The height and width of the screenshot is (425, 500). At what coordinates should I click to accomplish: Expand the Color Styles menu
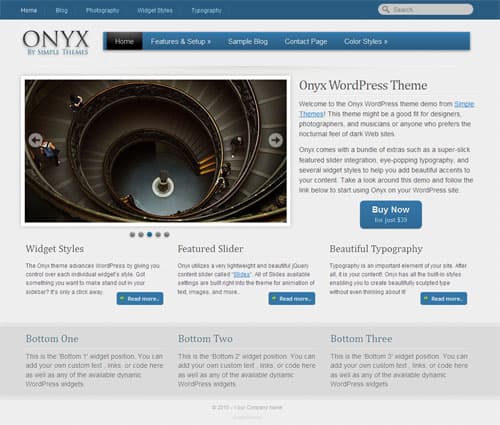coord(366,41)
